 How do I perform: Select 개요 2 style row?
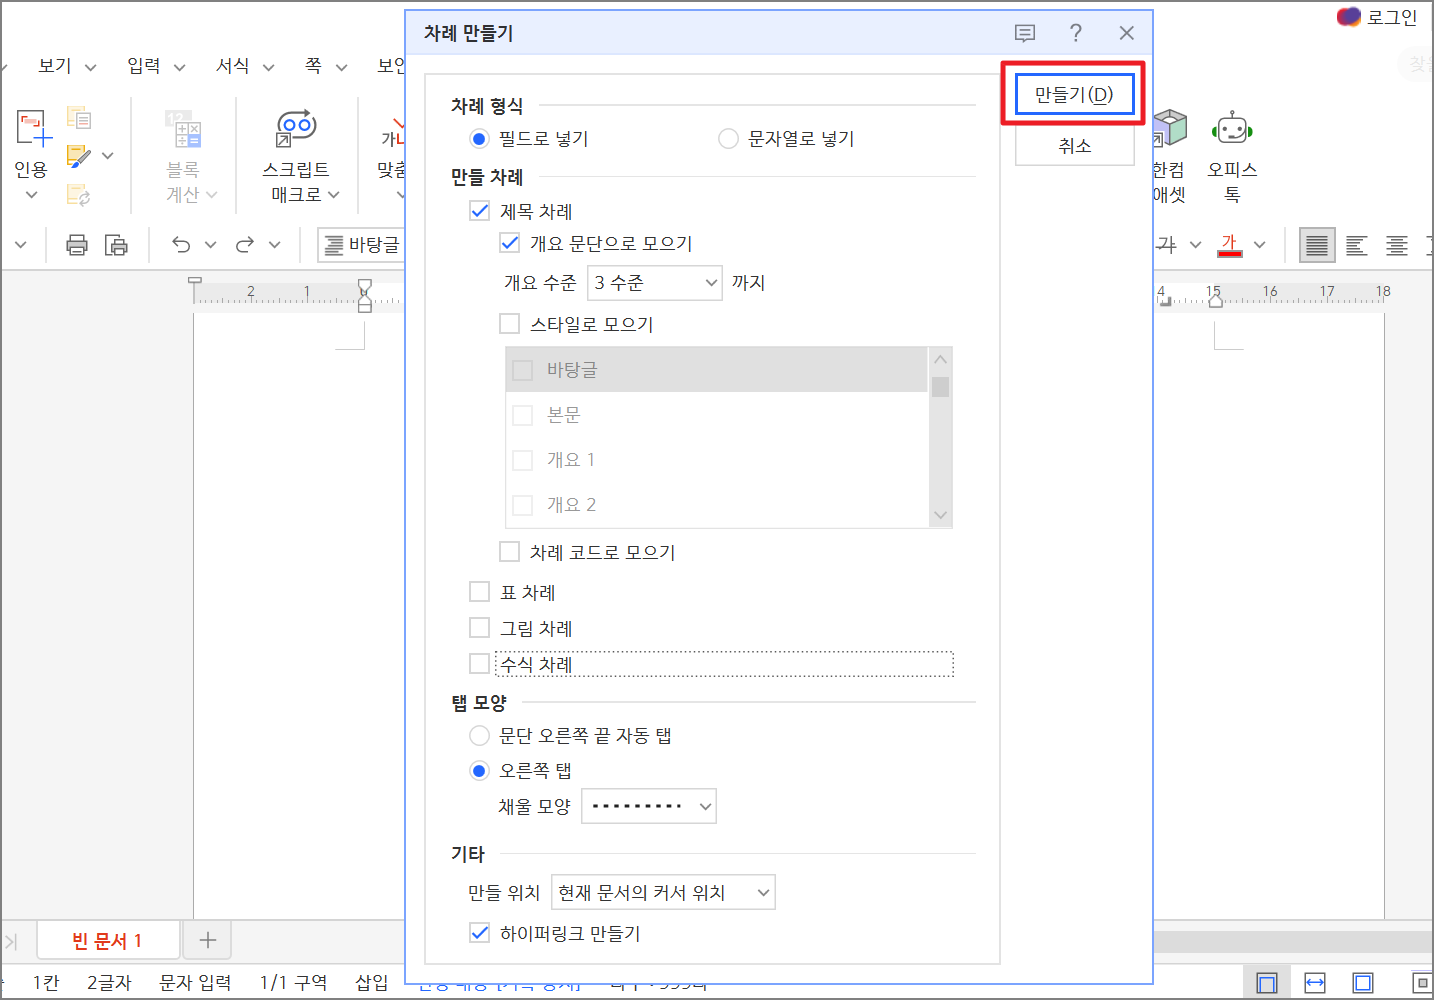[x=717, y=504]
